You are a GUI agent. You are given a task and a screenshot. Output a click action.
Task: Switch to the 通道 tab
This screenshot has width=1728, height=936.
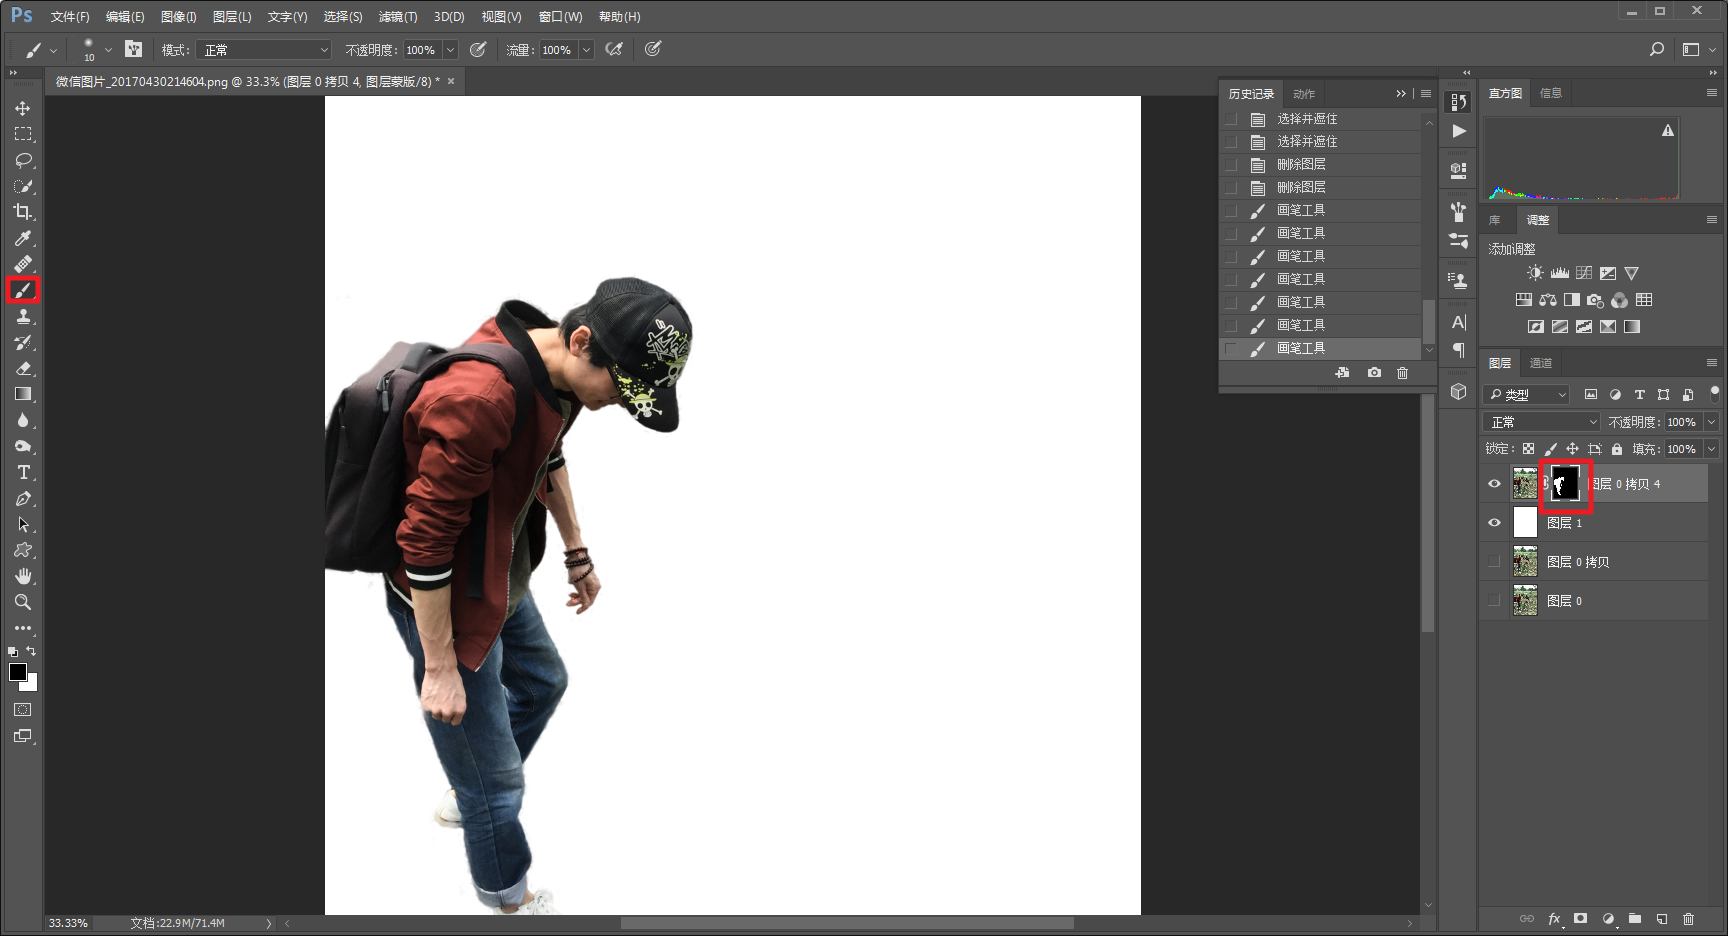tap(1541, 363)
